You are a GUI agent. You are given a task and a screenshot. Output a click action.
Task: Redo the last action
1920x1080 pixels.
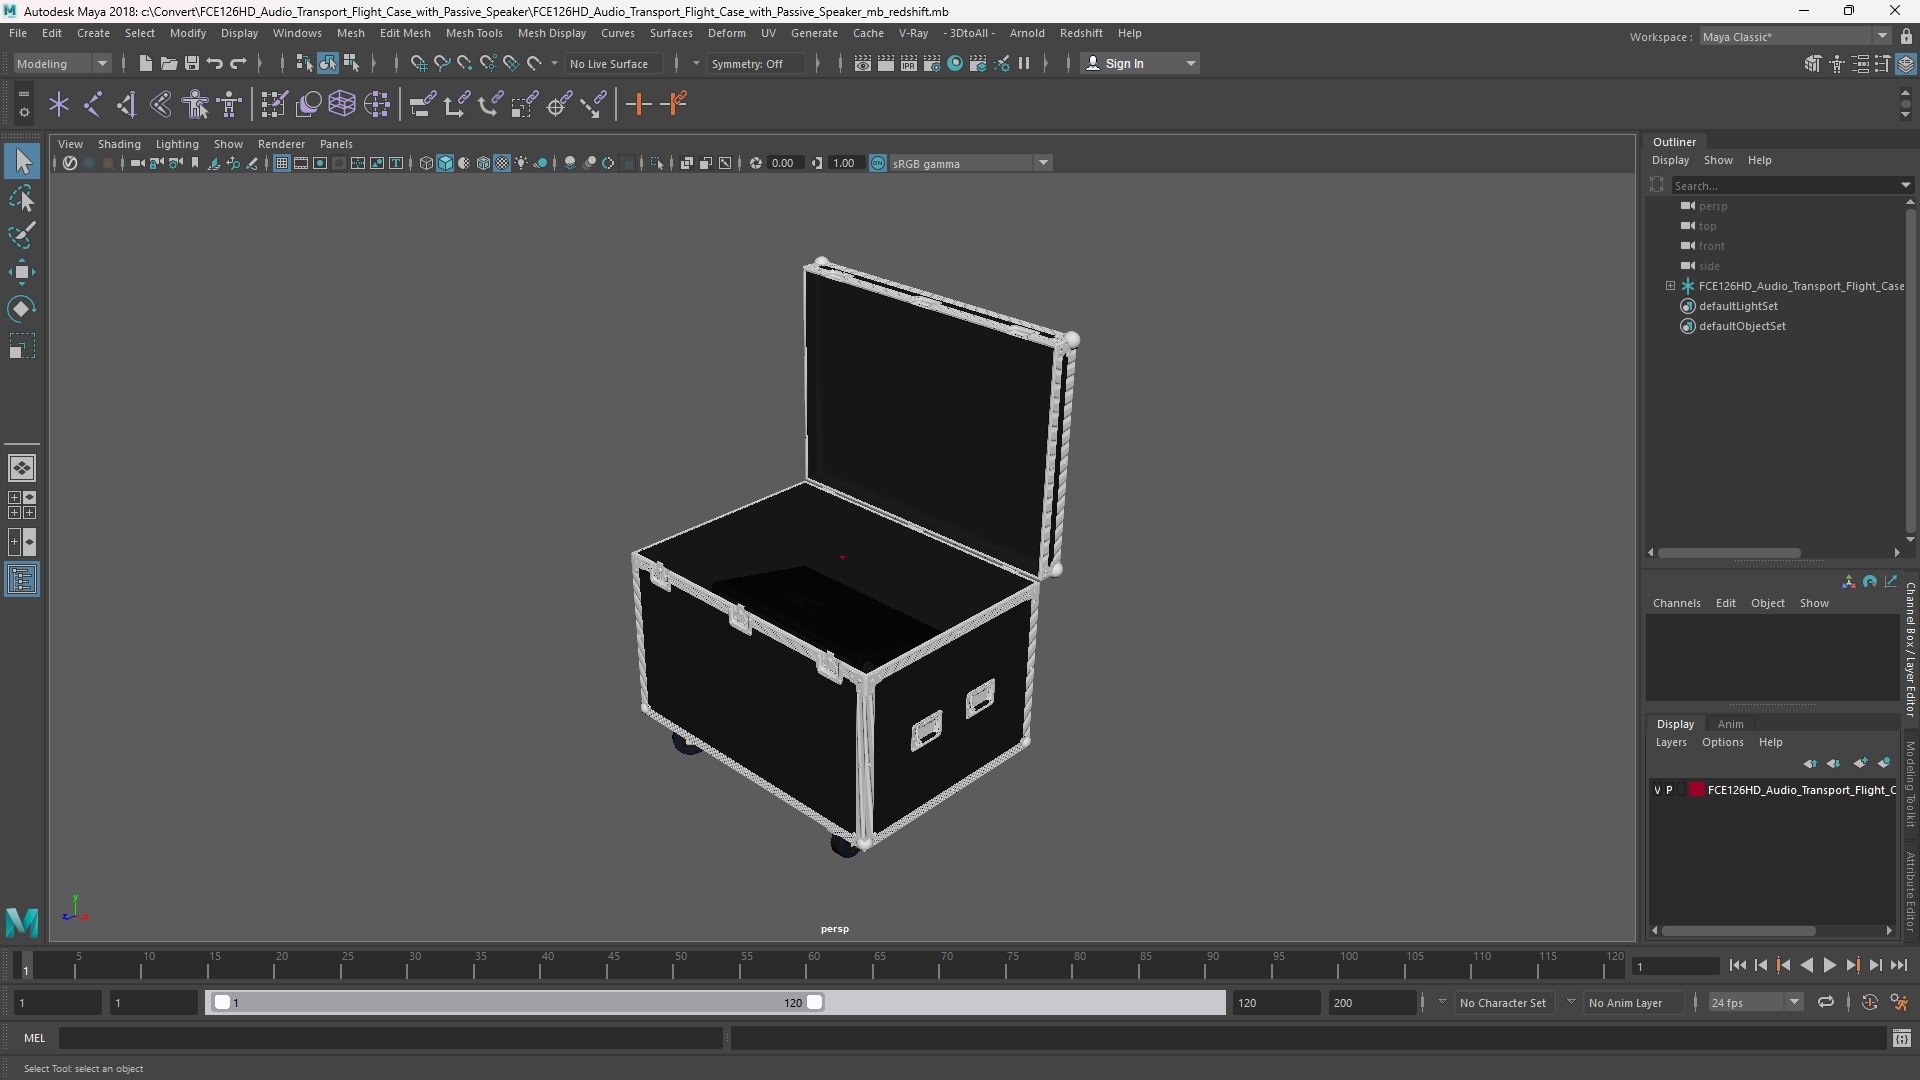tap(238, 63)
